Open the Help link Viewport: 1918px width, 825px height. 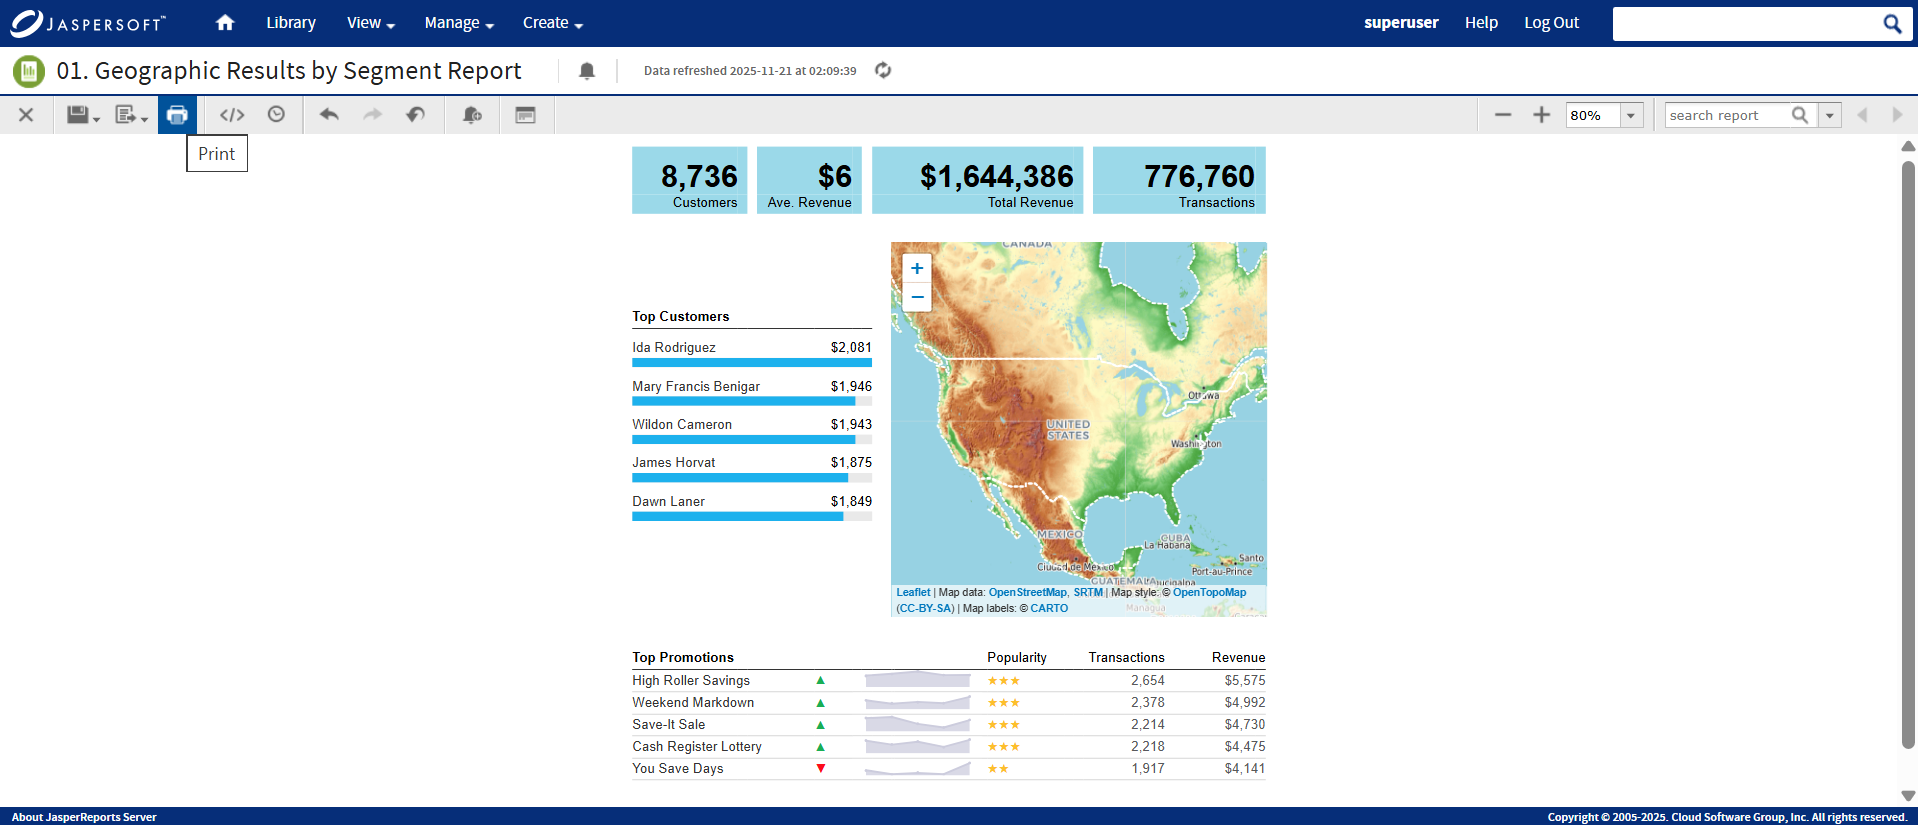point(1481,23)
